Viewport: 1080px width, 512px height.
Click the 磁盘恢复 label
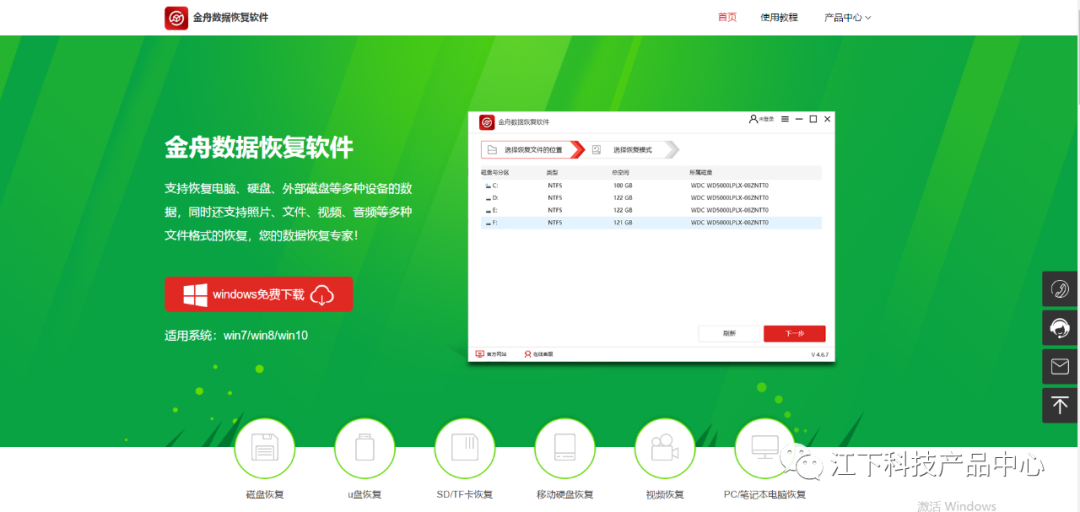point(264,495)
